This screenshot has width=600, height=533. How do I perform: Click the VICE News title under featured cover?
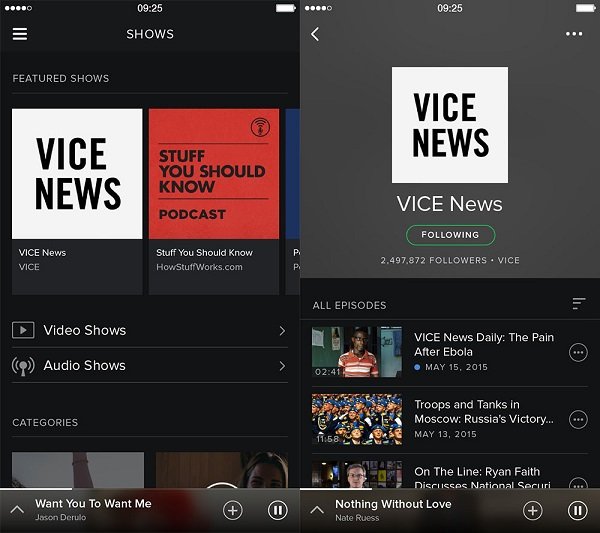coord(42,253)
